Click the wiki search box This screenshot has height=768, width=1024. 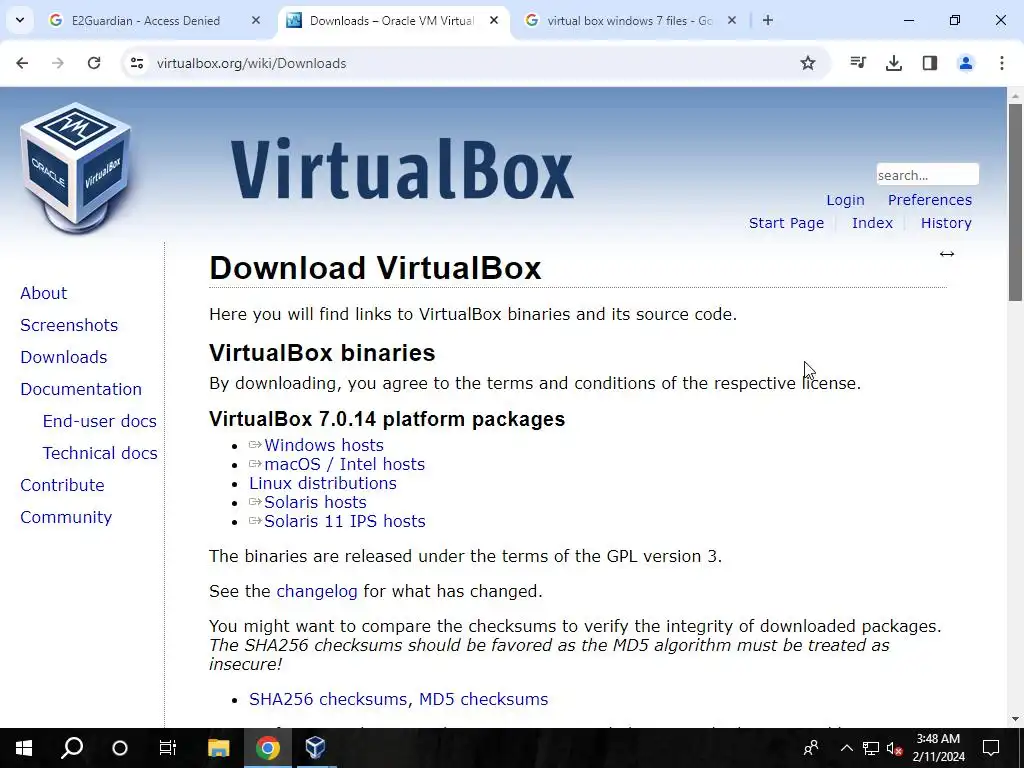pyautogui.click(x=927, y=175)
